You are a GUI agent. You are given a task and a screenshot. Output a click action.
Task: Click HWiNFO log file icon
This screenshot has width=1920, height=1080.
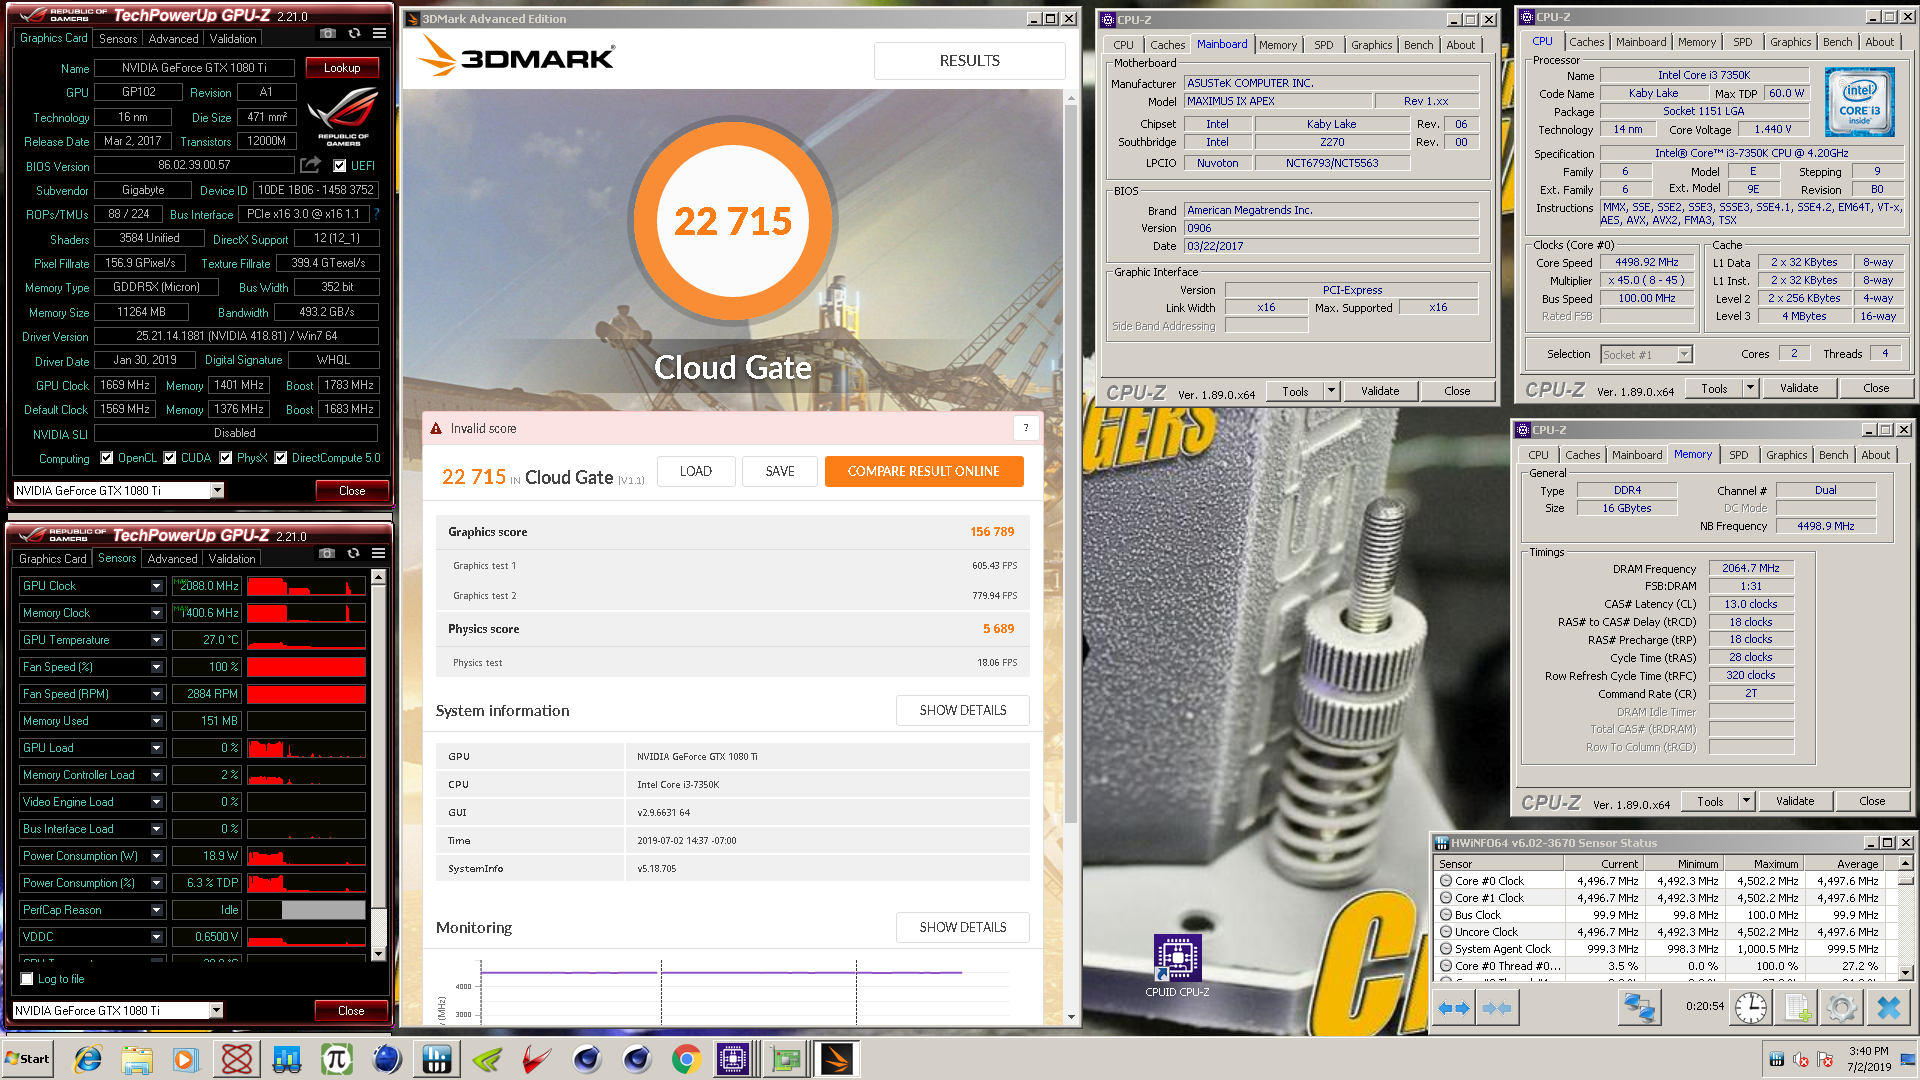(1796, 1008)
